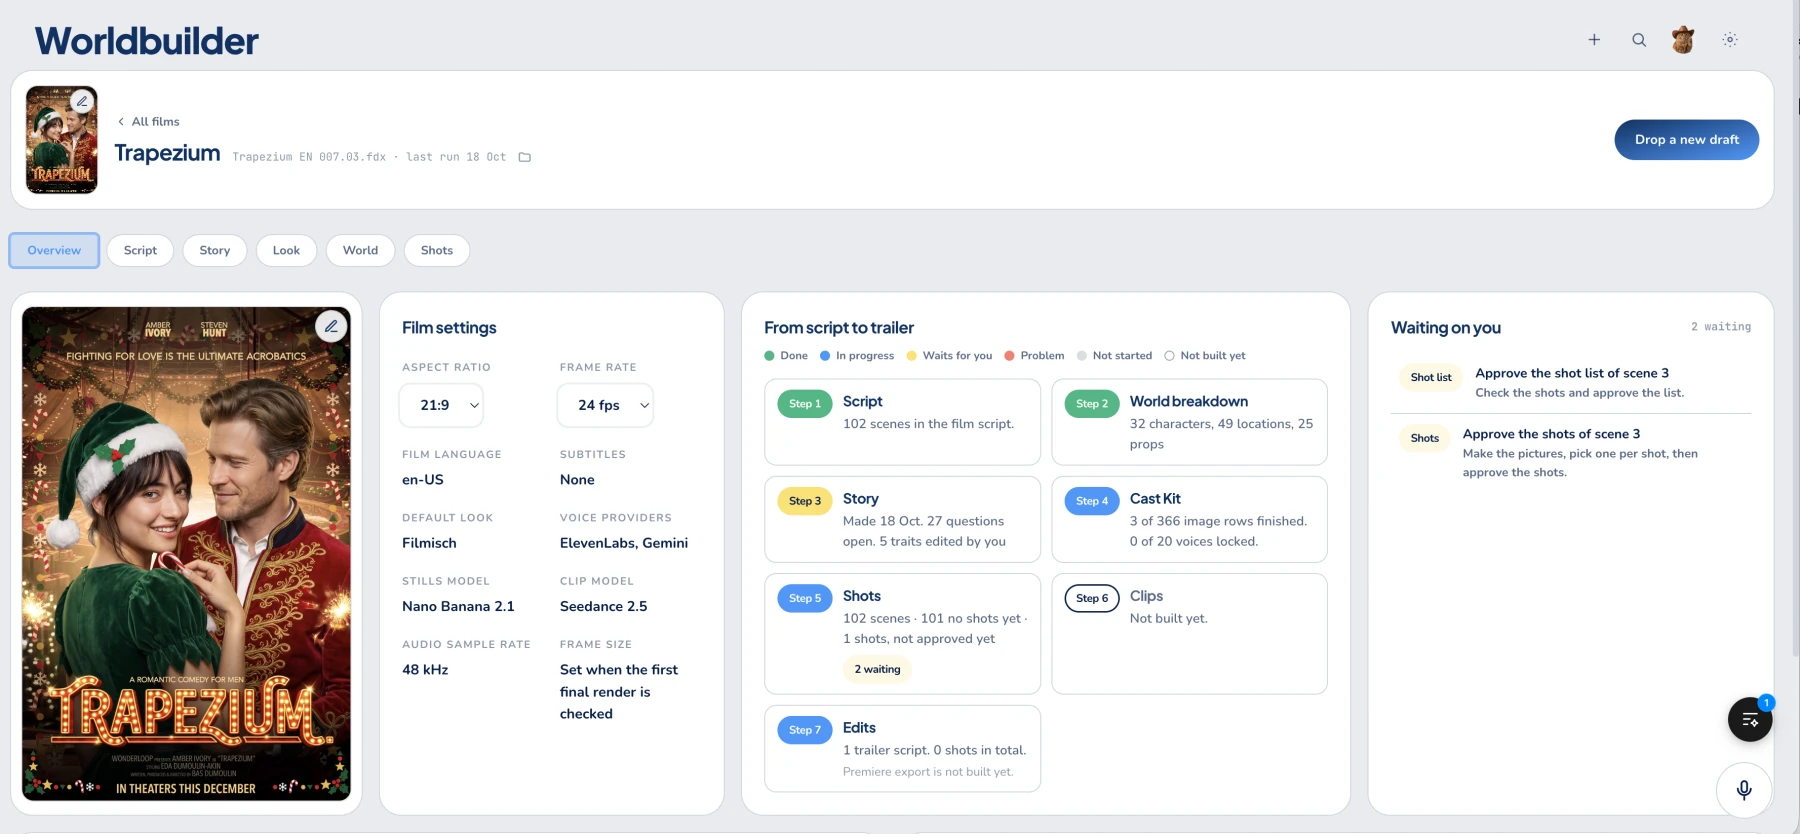
Task: Open the Step 6 Clips card
Action: click(x=1189, y=634)
